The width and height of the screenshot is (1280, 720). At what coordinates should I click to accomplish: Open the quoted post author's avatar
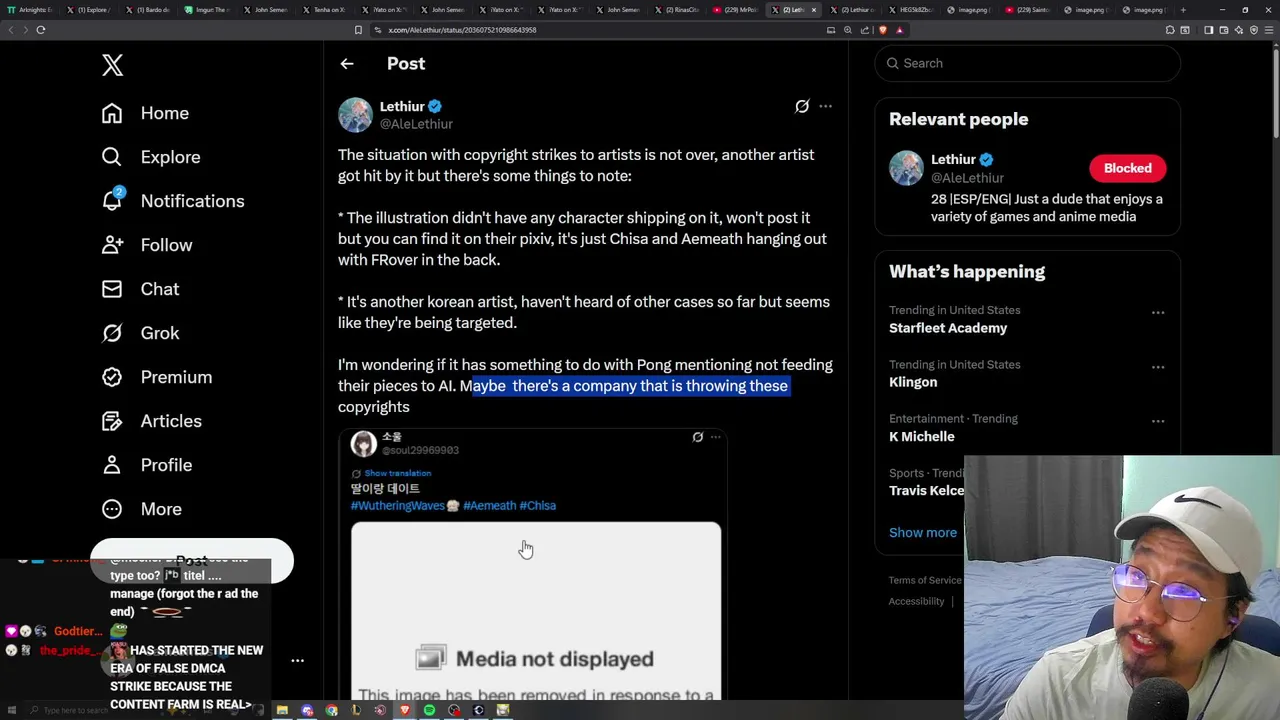[x=363, y=443]
